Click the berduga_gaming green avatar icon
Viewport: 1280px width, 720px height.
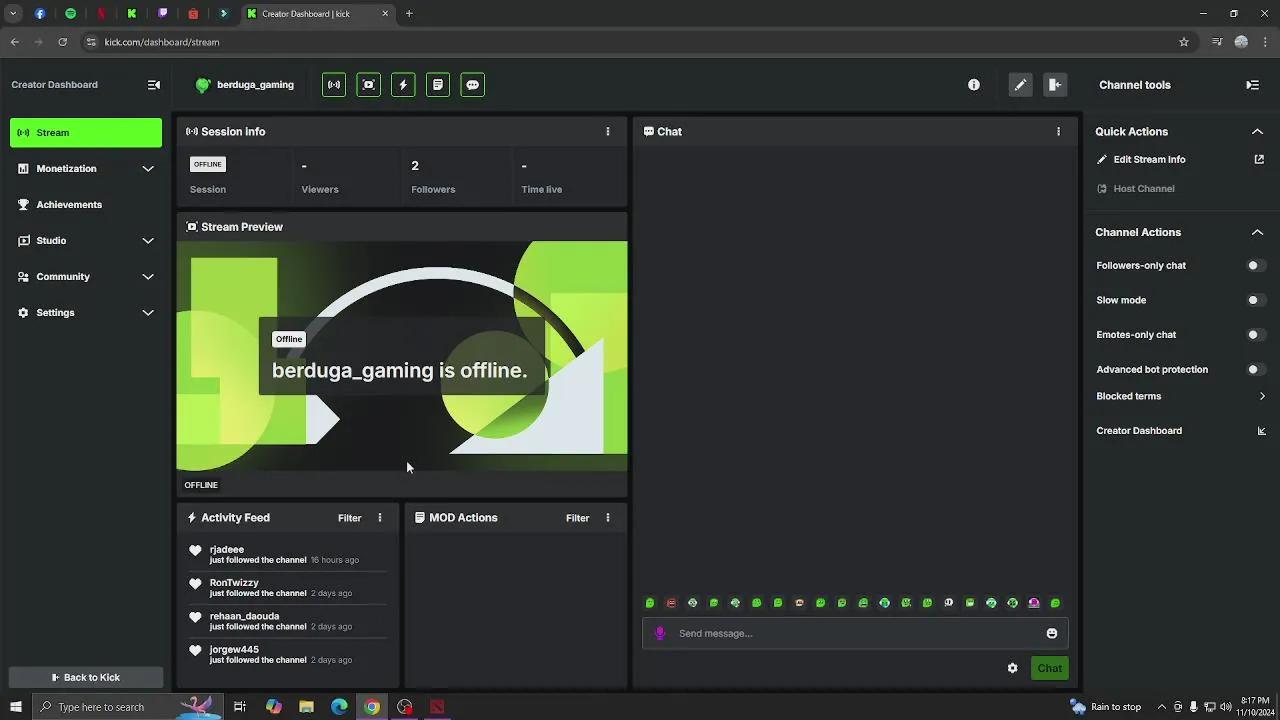[203, 85]
